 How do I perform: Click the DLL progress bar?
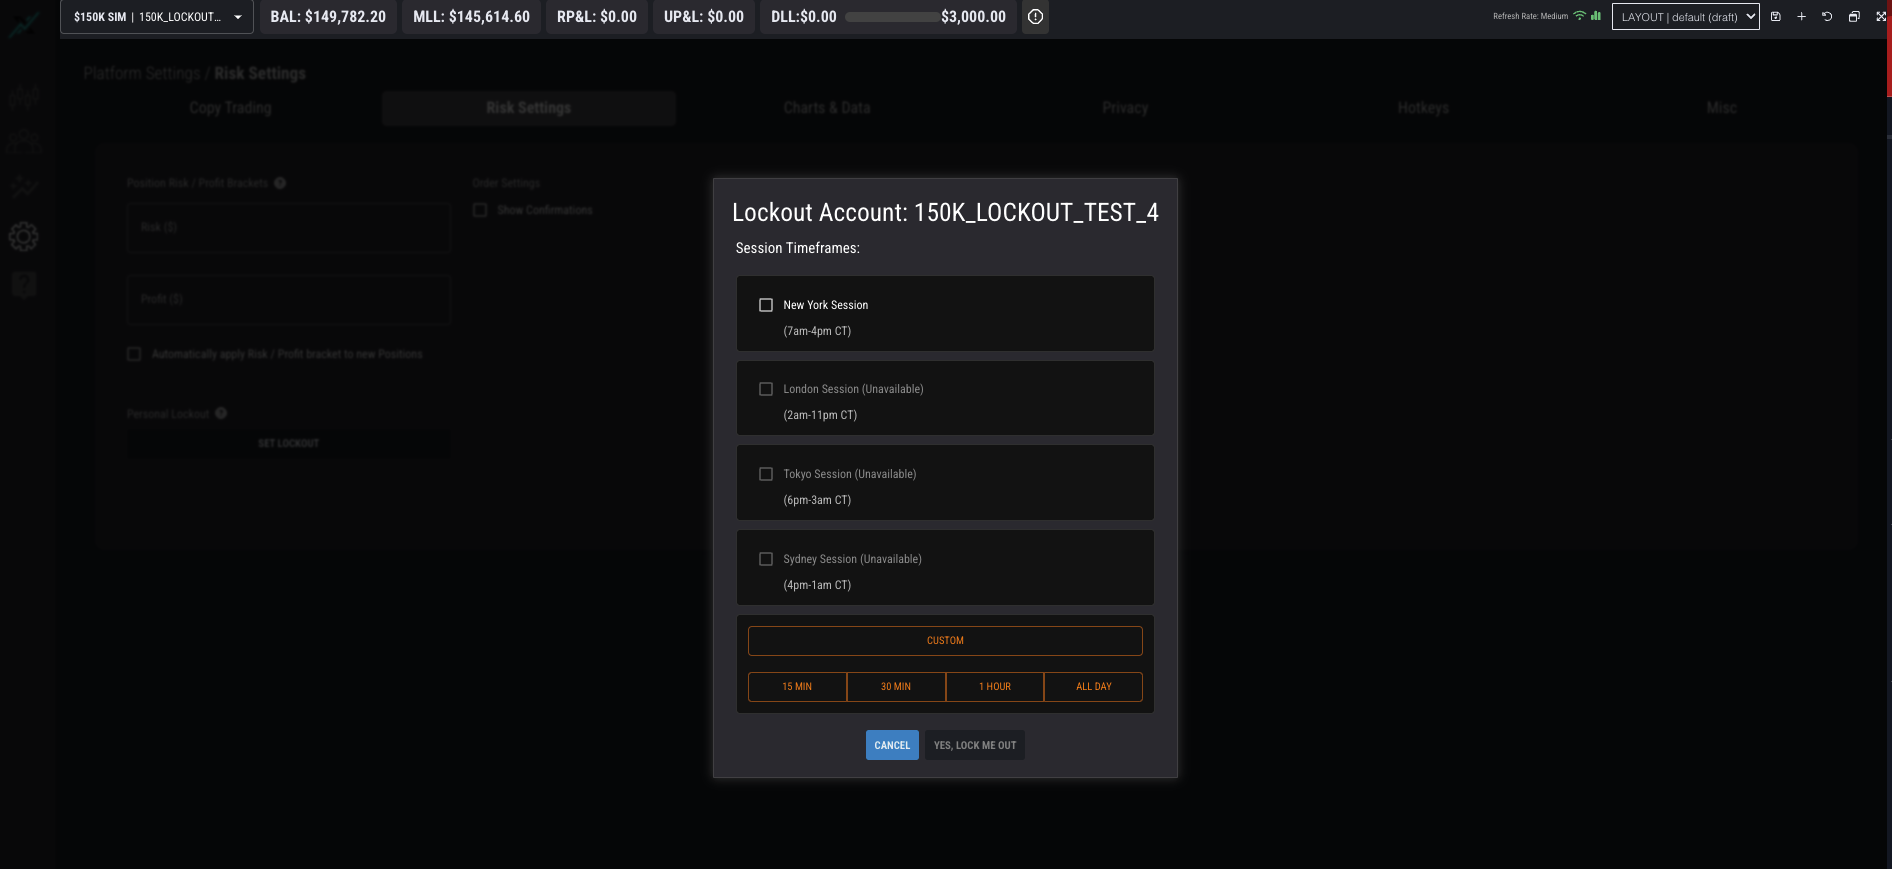click(x=891, y=17)
